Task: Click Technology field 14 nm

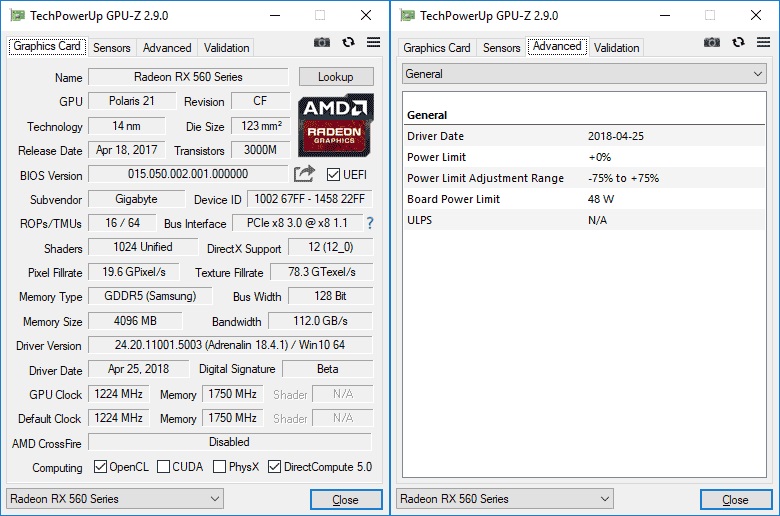Action: (127, 126)
